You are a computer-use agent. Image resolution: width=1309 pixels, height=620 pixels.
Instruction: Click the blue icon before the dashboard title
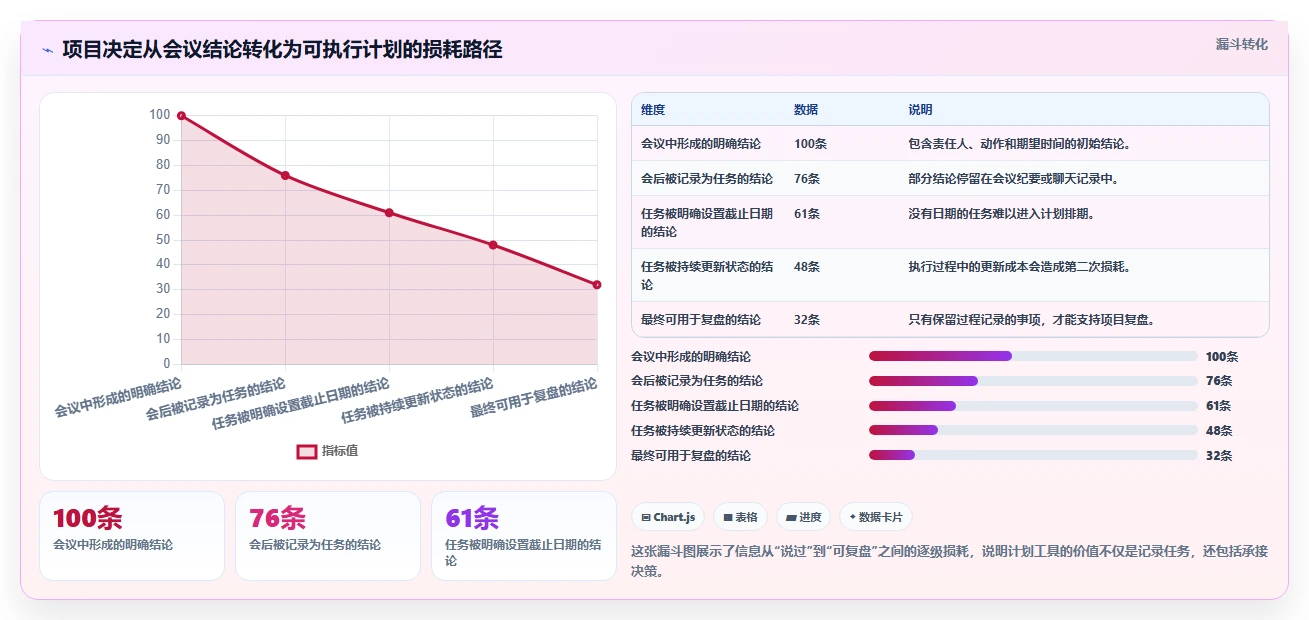(x=47, y=50)
